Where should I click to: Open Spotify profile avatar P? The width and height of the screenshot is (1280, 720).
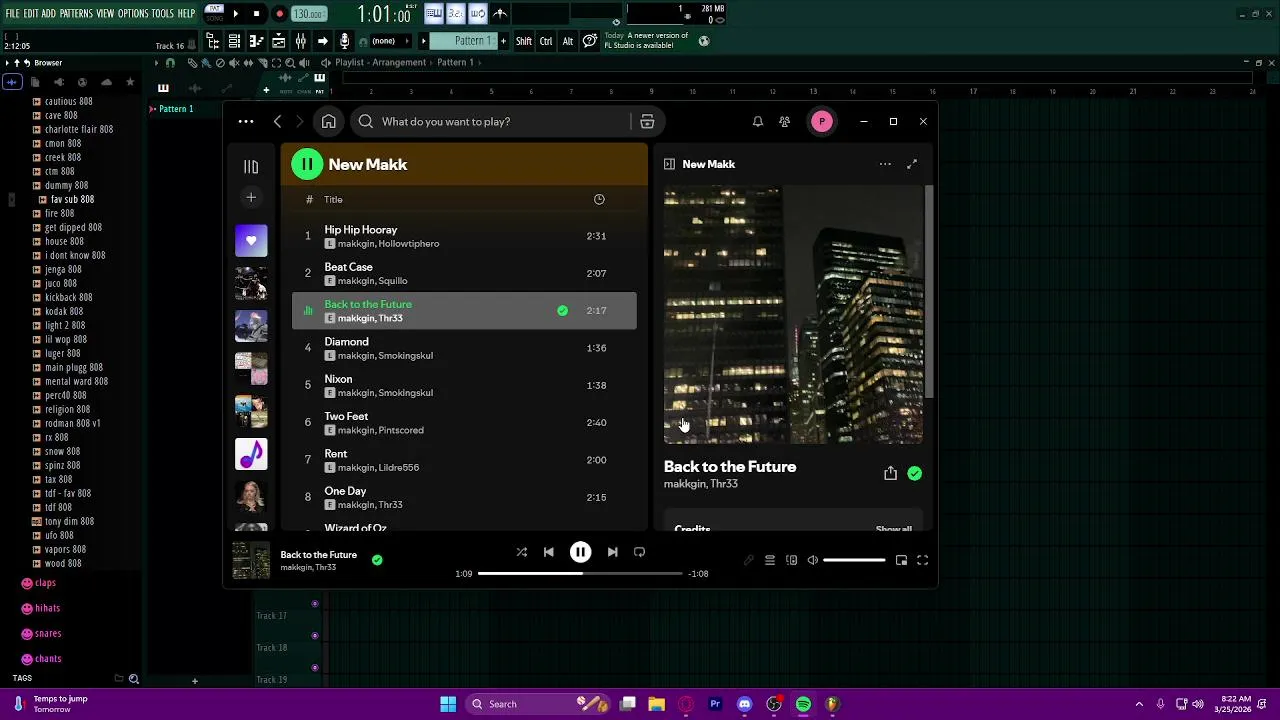(x=821, y=122)
